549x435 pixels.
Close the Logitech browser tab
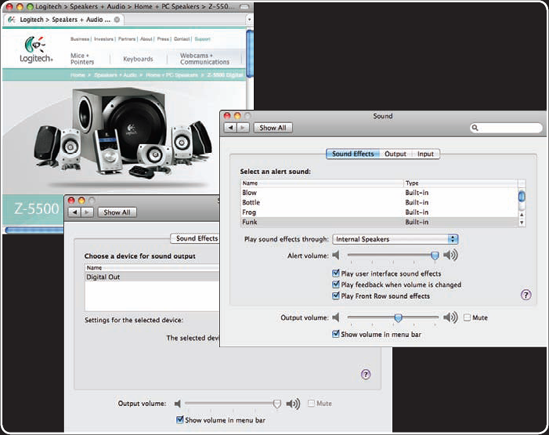tap(117, 20)
